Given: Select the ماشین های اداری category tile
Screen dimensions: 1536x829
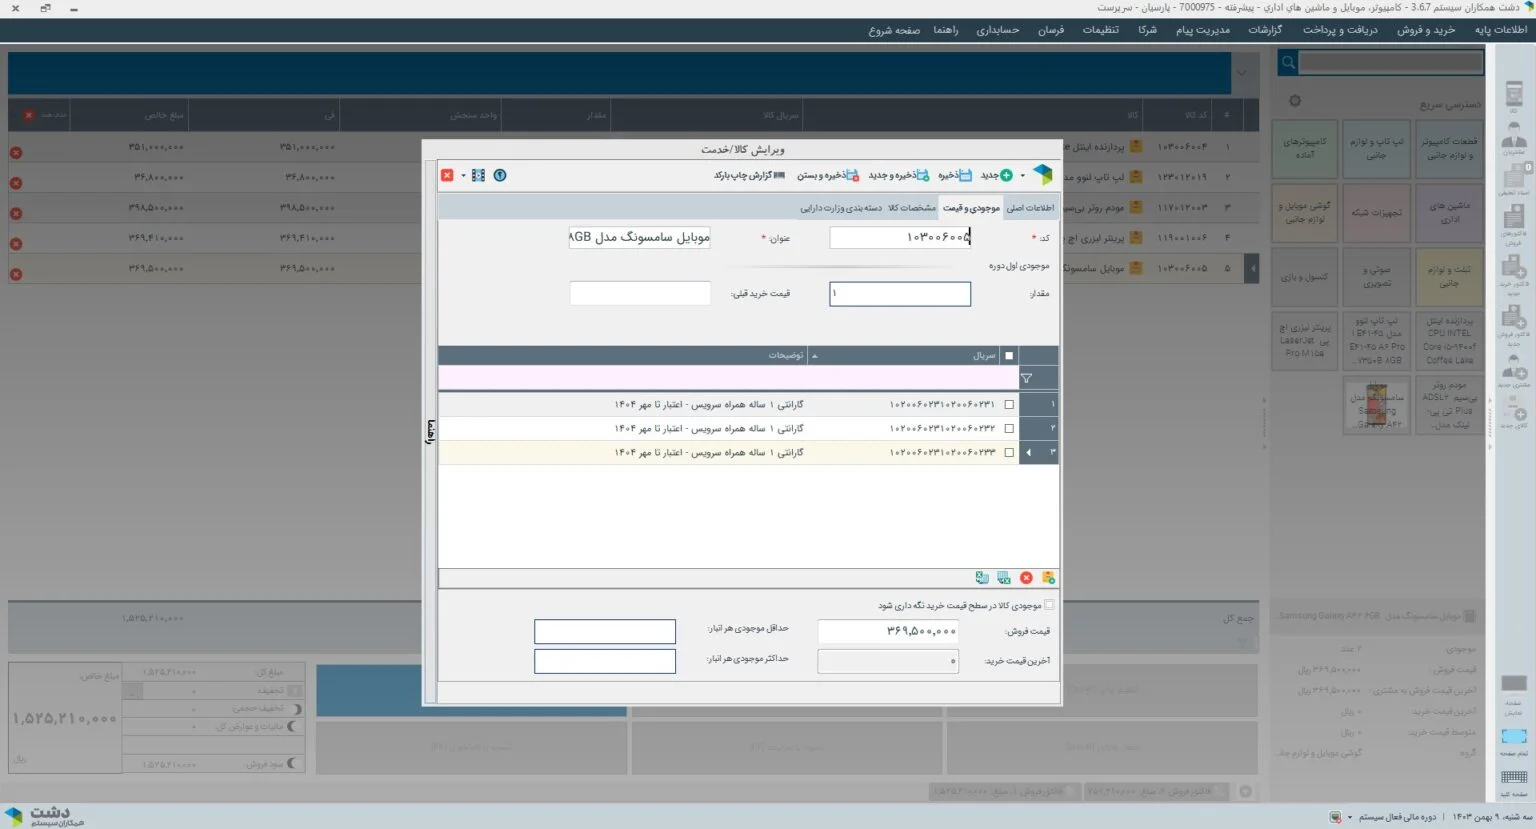Looking at the screenshot, I should [1449, 213].
